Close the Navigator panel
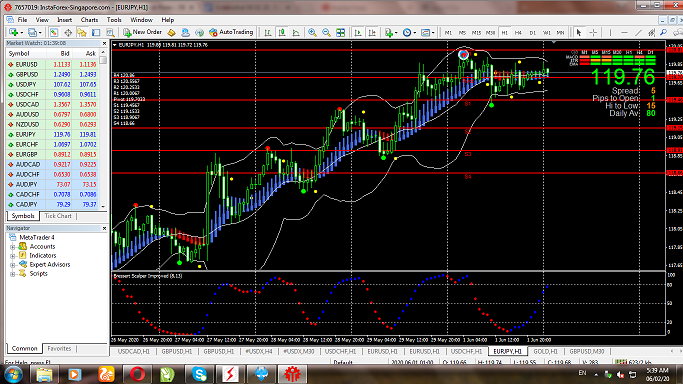 click(104, 228)
